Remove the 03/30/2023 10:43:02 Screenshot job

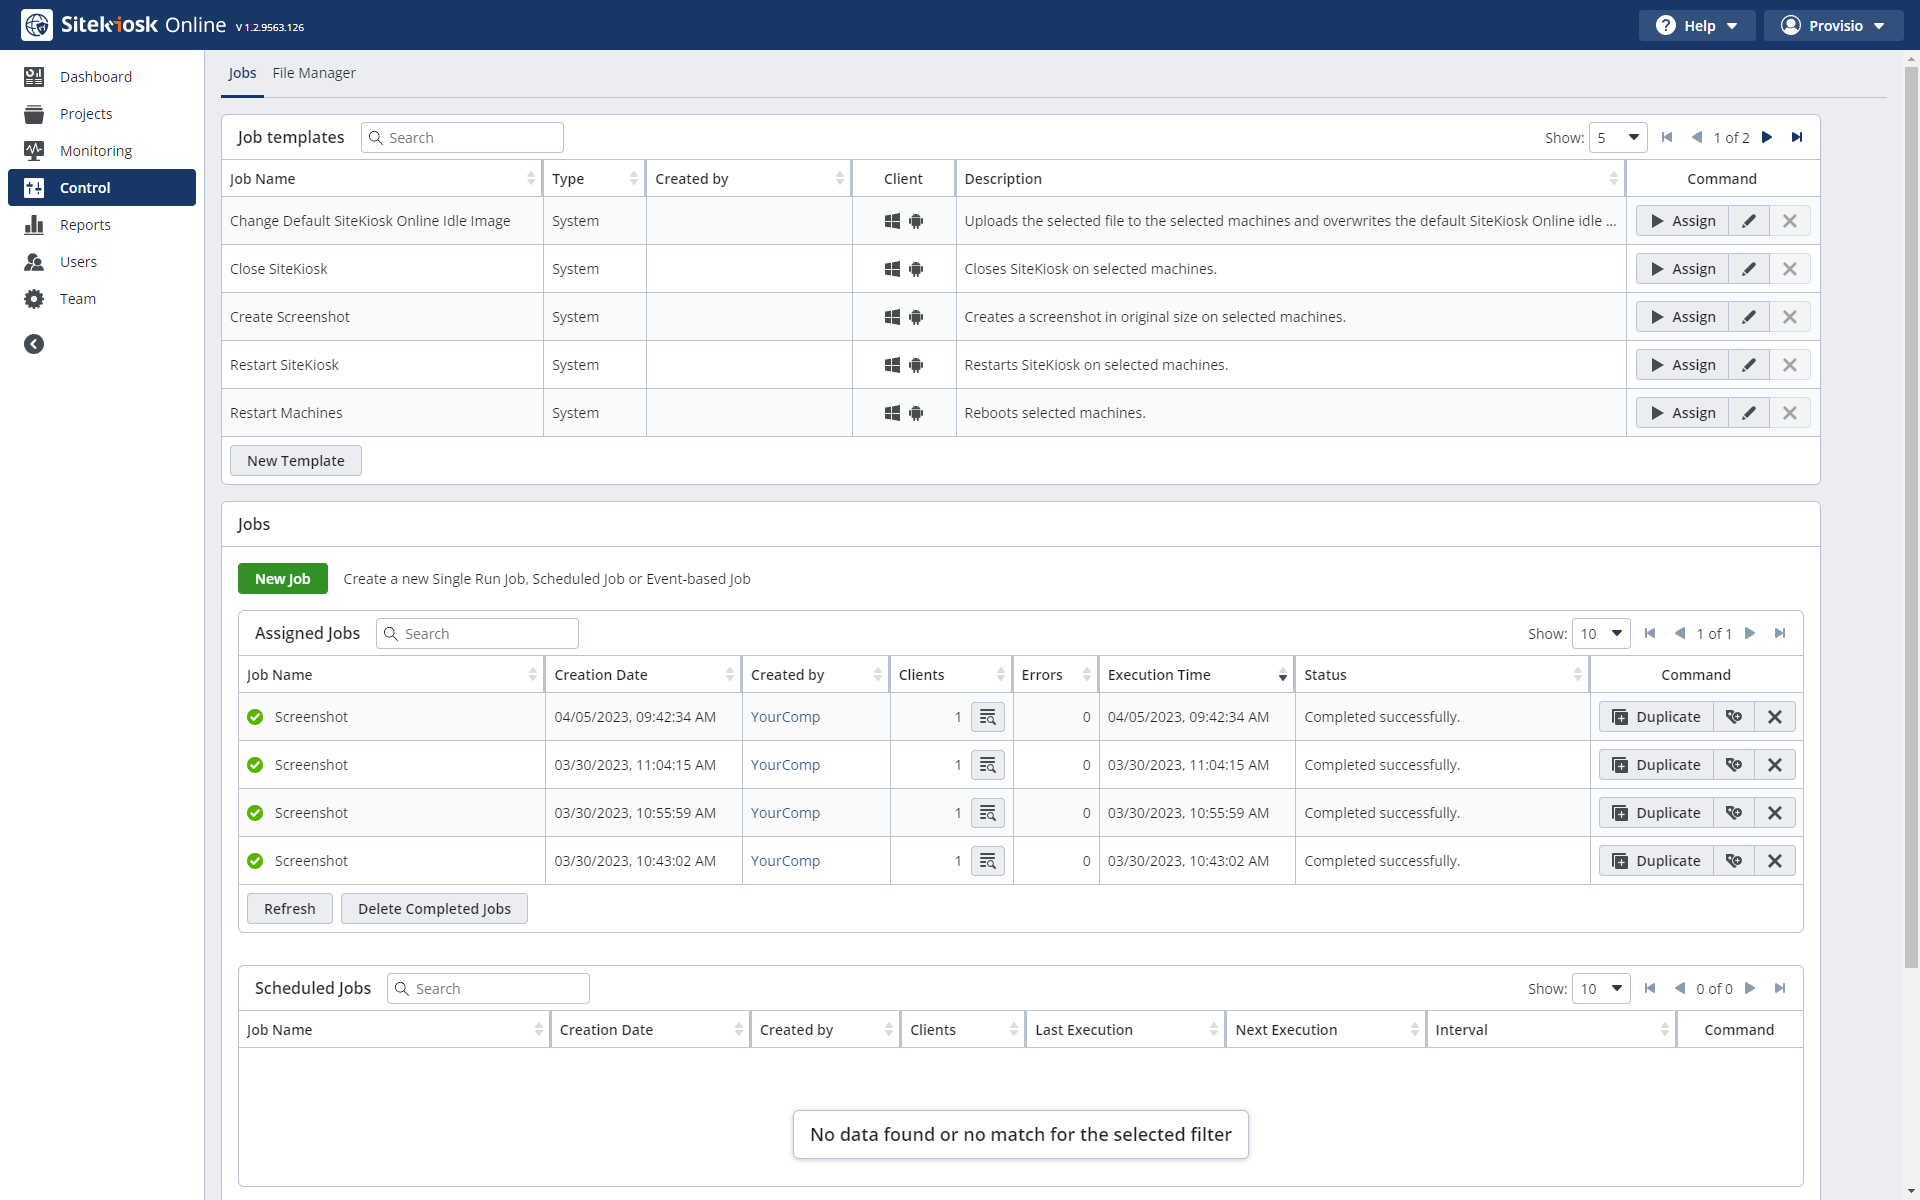pyautogui.click(x=1774, y=861)
